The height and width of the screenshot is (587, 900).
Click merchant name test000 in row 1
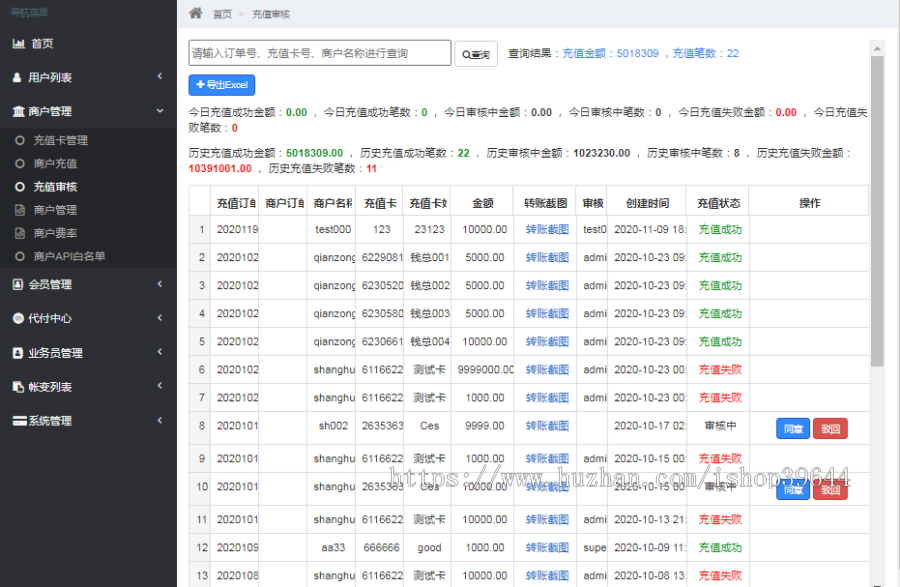point(333,230)
